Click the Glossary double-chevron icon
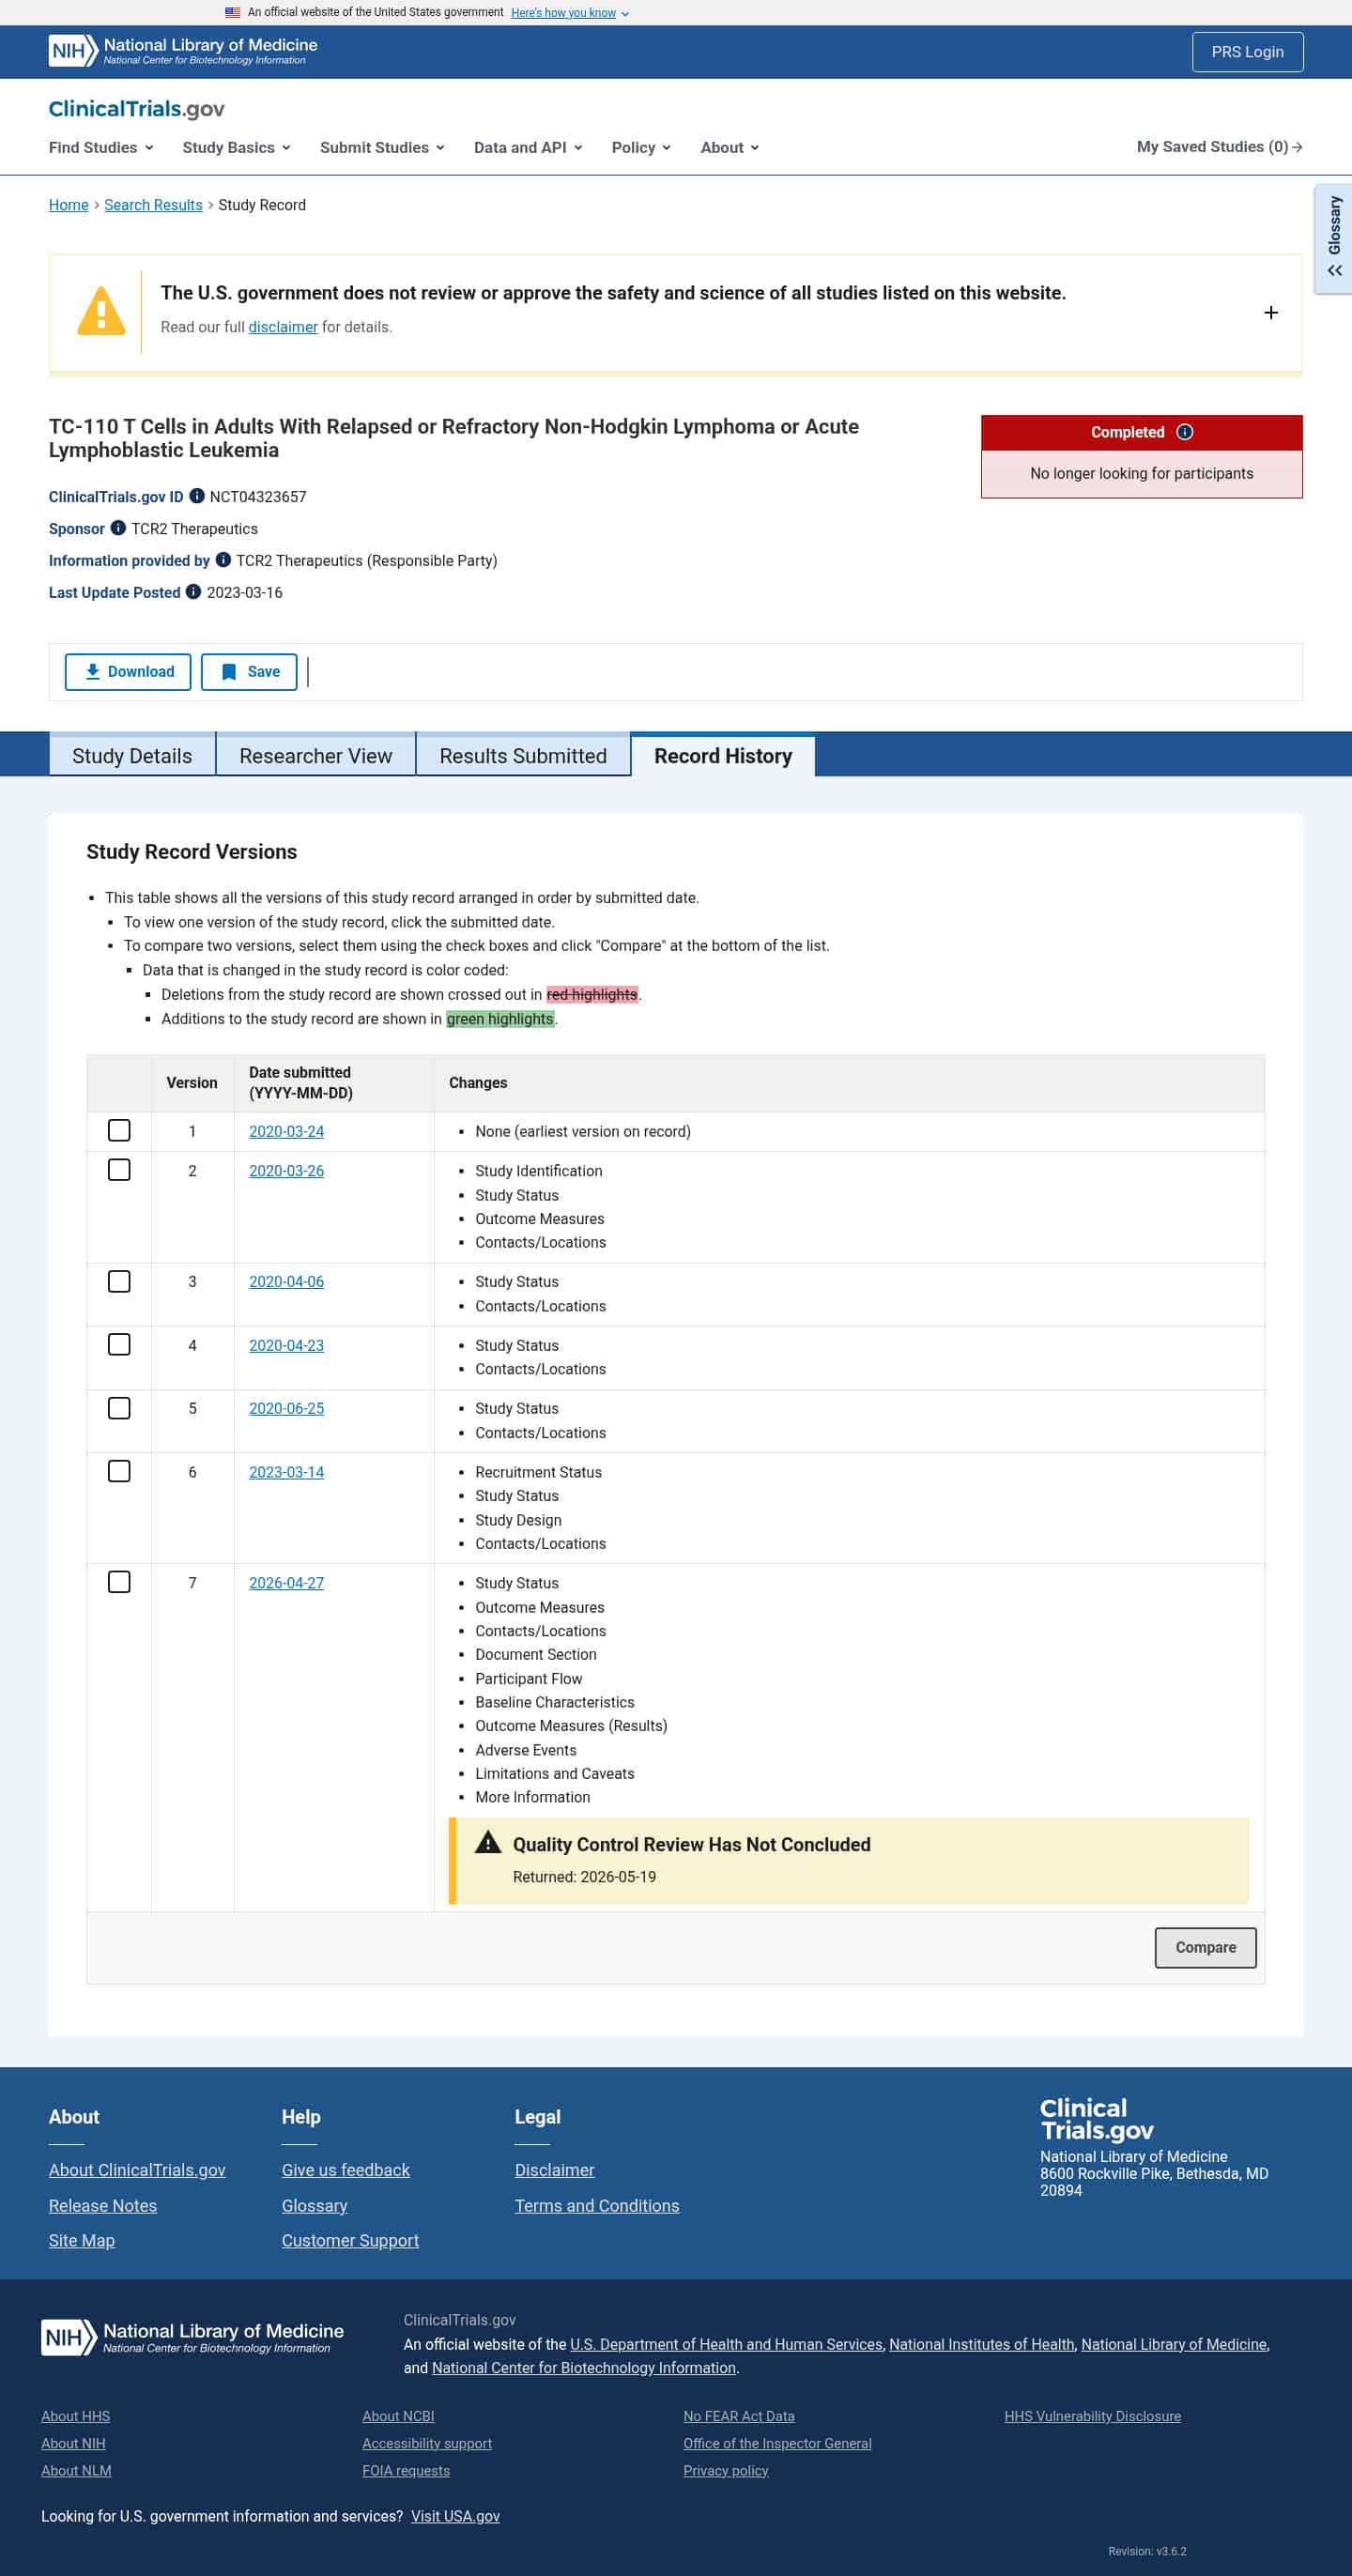1352x2576 pixels. point(1335,271)
